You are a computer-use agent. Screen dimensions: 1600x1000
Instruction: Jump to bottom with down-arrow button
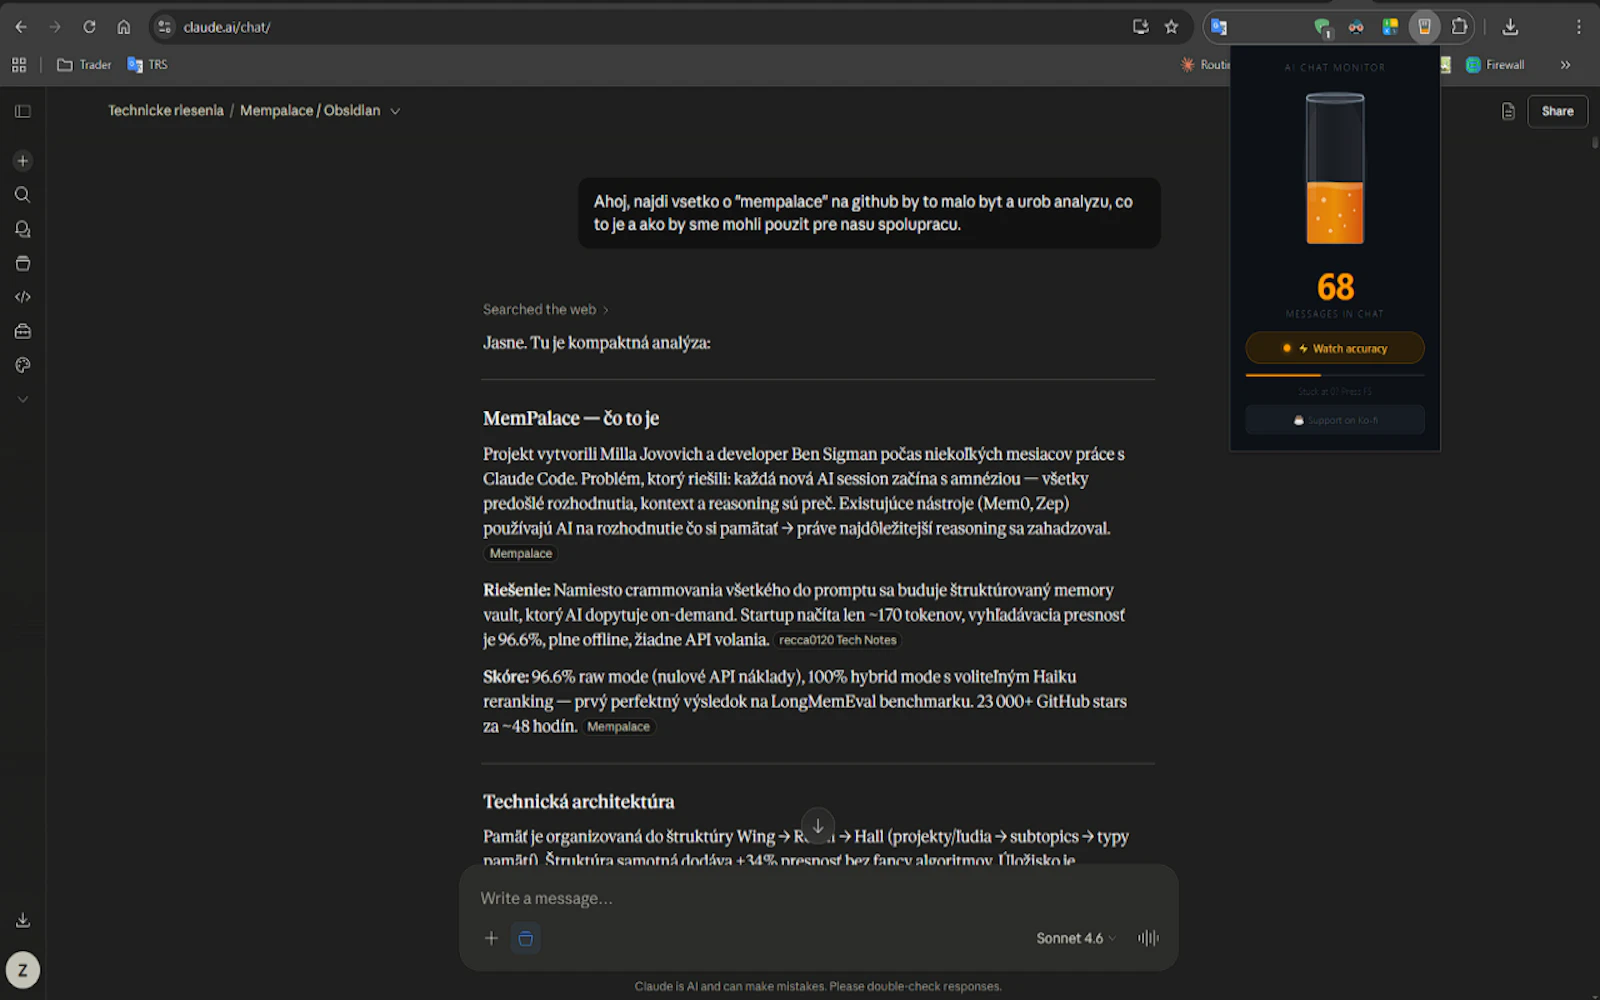point(818,826)
